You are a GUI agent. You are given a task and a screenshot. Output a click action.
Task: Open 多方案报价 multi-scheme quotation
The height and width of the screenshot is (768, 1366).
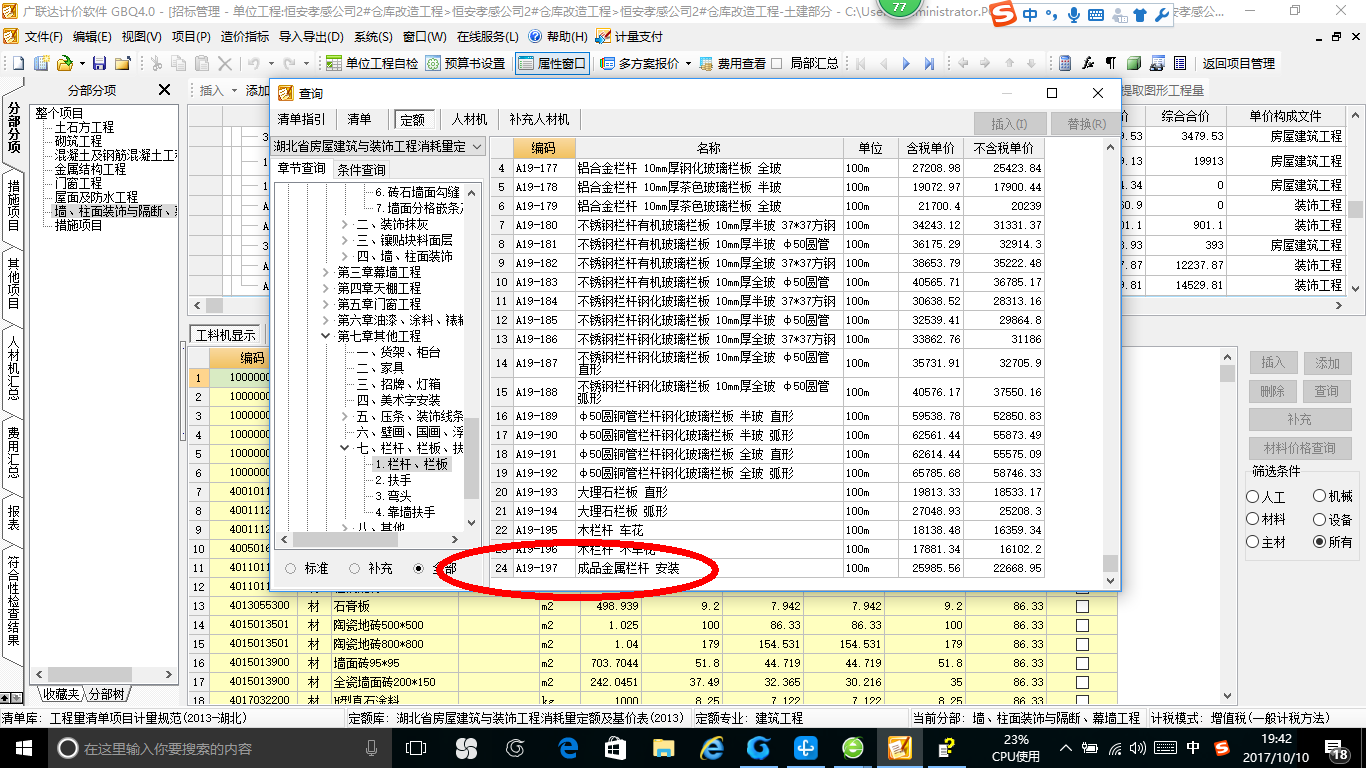coord(640,63)
